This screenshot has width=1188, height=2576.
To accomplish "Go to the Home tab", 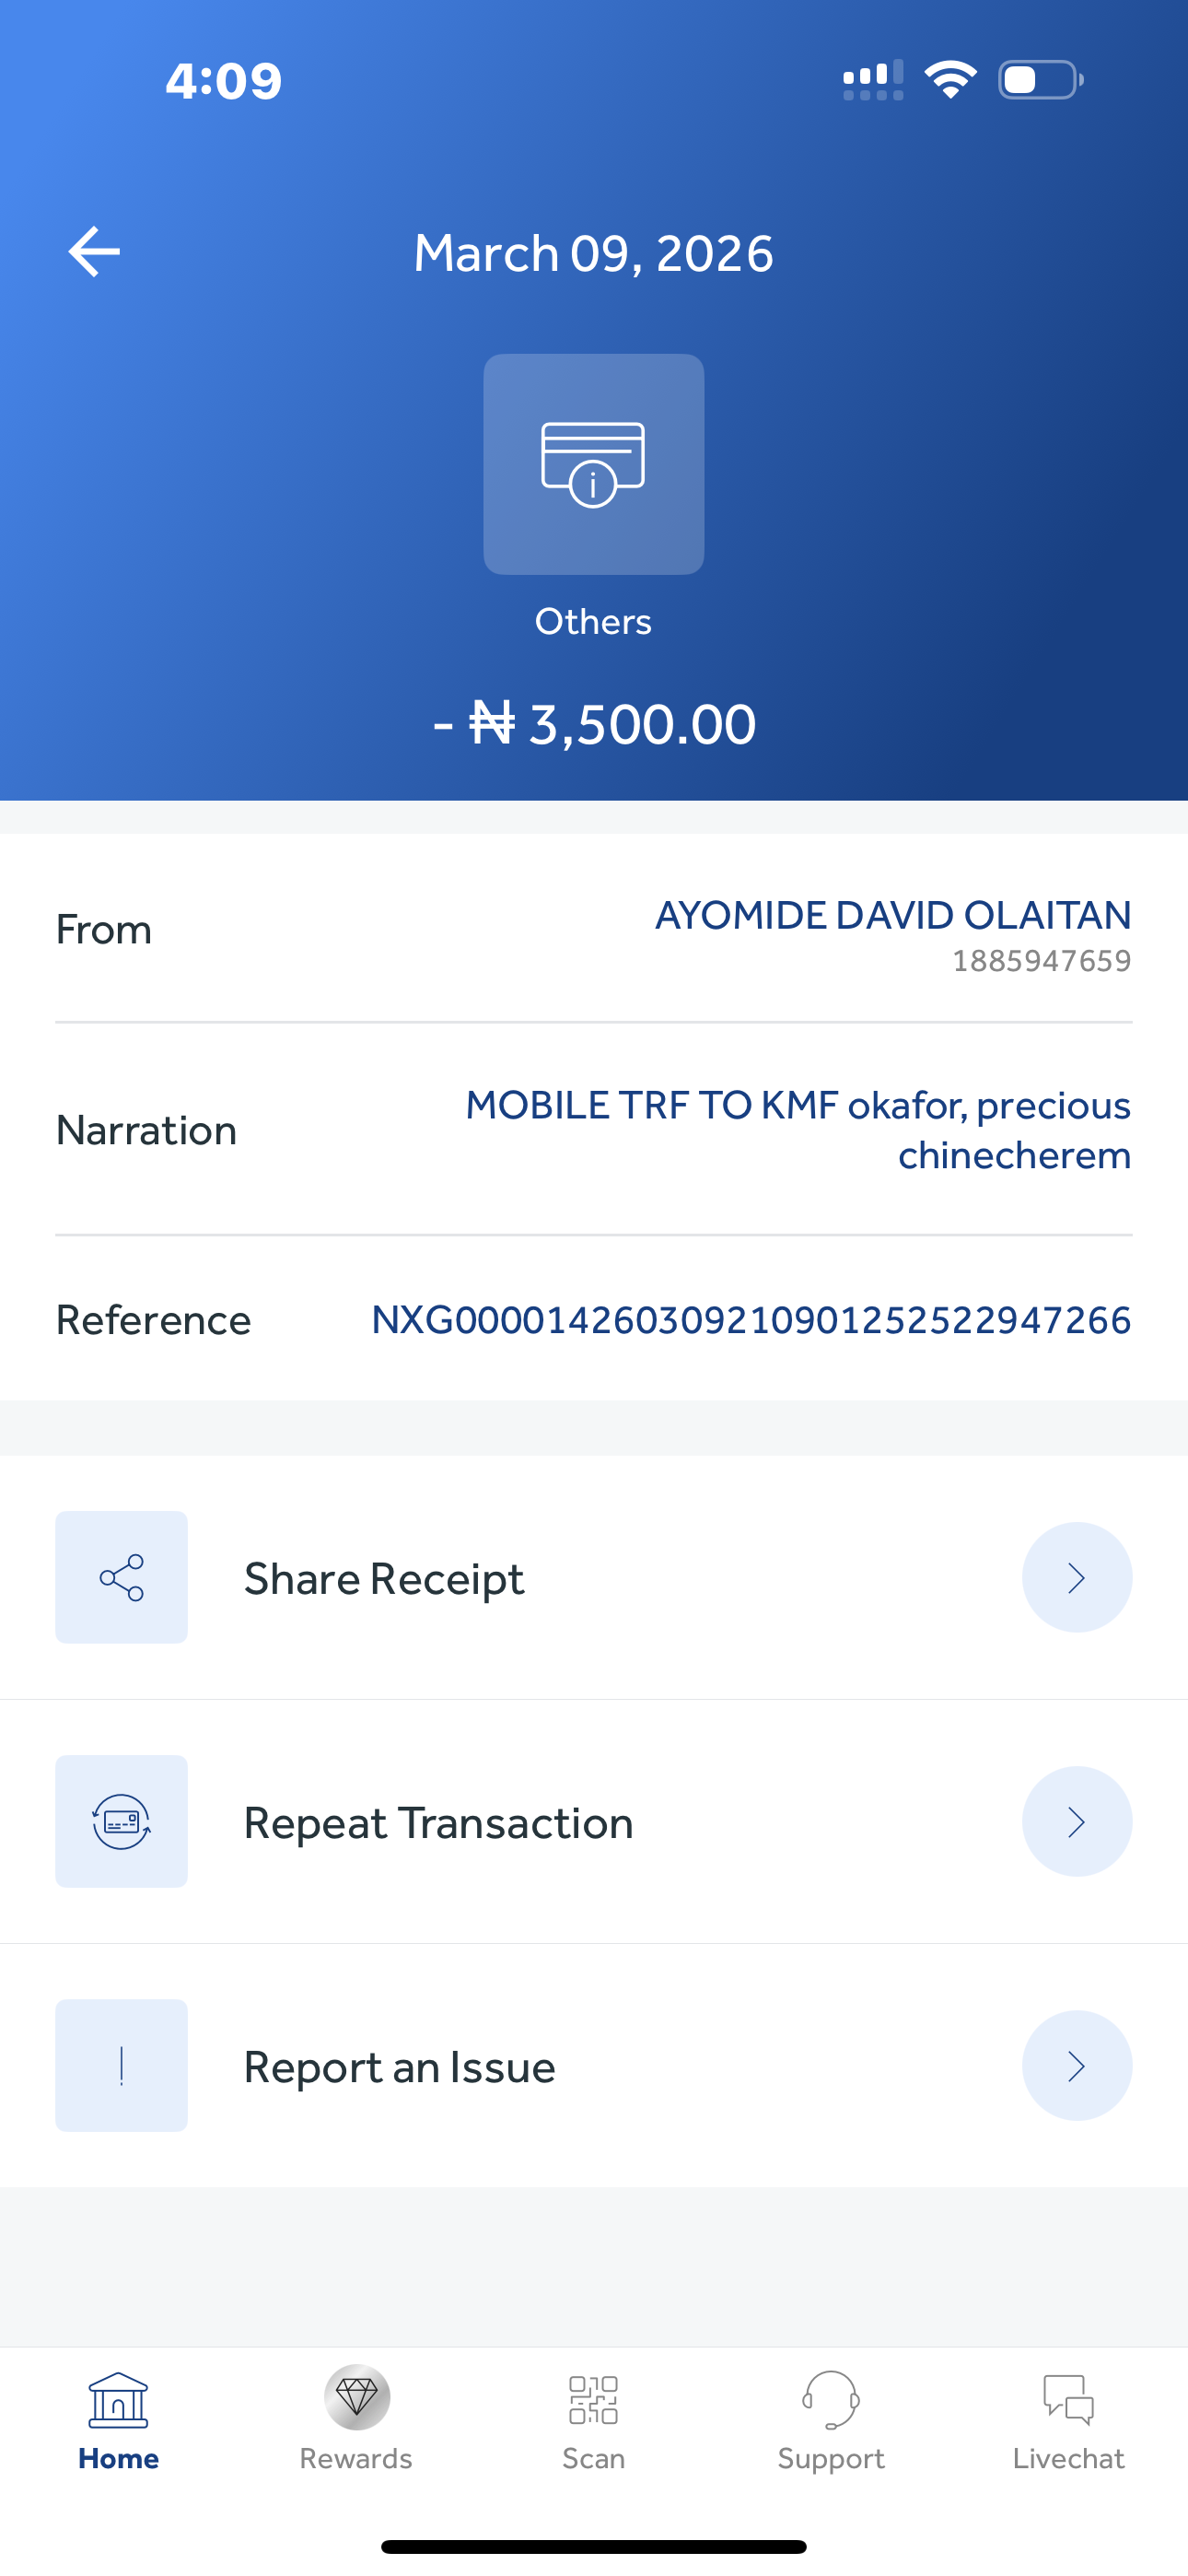I will pos(118,2420).
